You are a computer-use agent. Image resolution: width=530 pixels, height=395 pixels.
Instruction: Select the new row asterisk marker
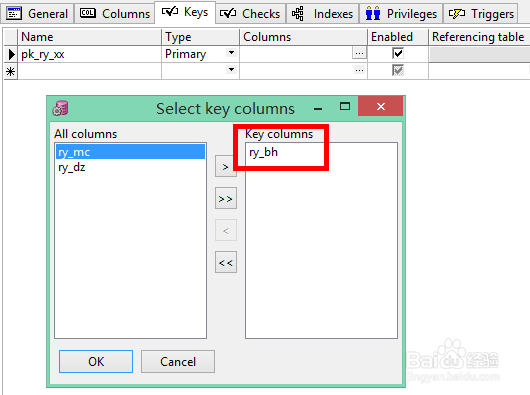11,71
